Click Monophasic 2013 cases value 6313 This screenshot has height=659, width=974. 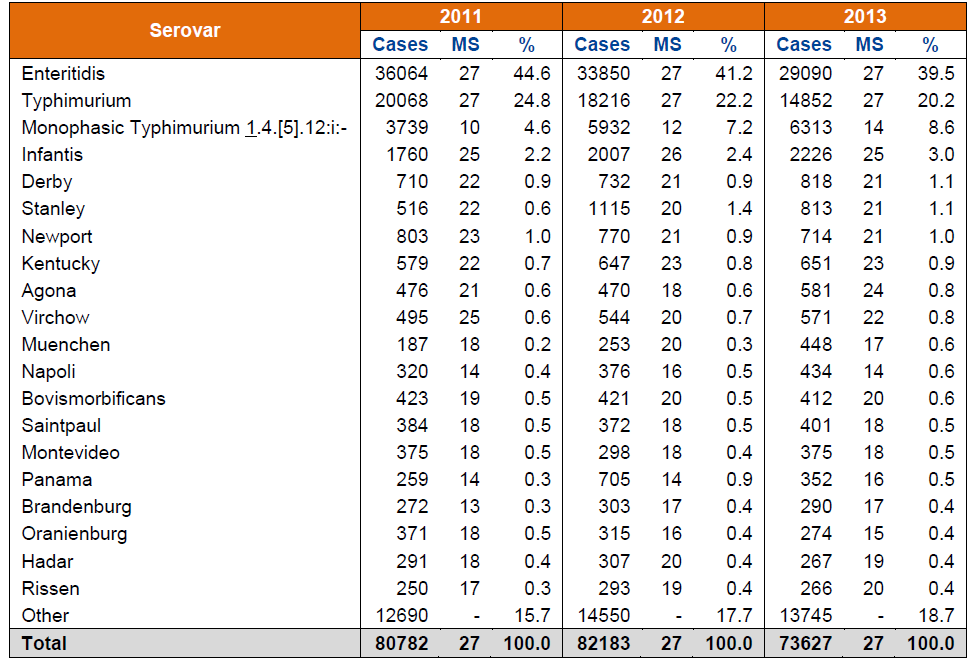click(x=811, y=127)
